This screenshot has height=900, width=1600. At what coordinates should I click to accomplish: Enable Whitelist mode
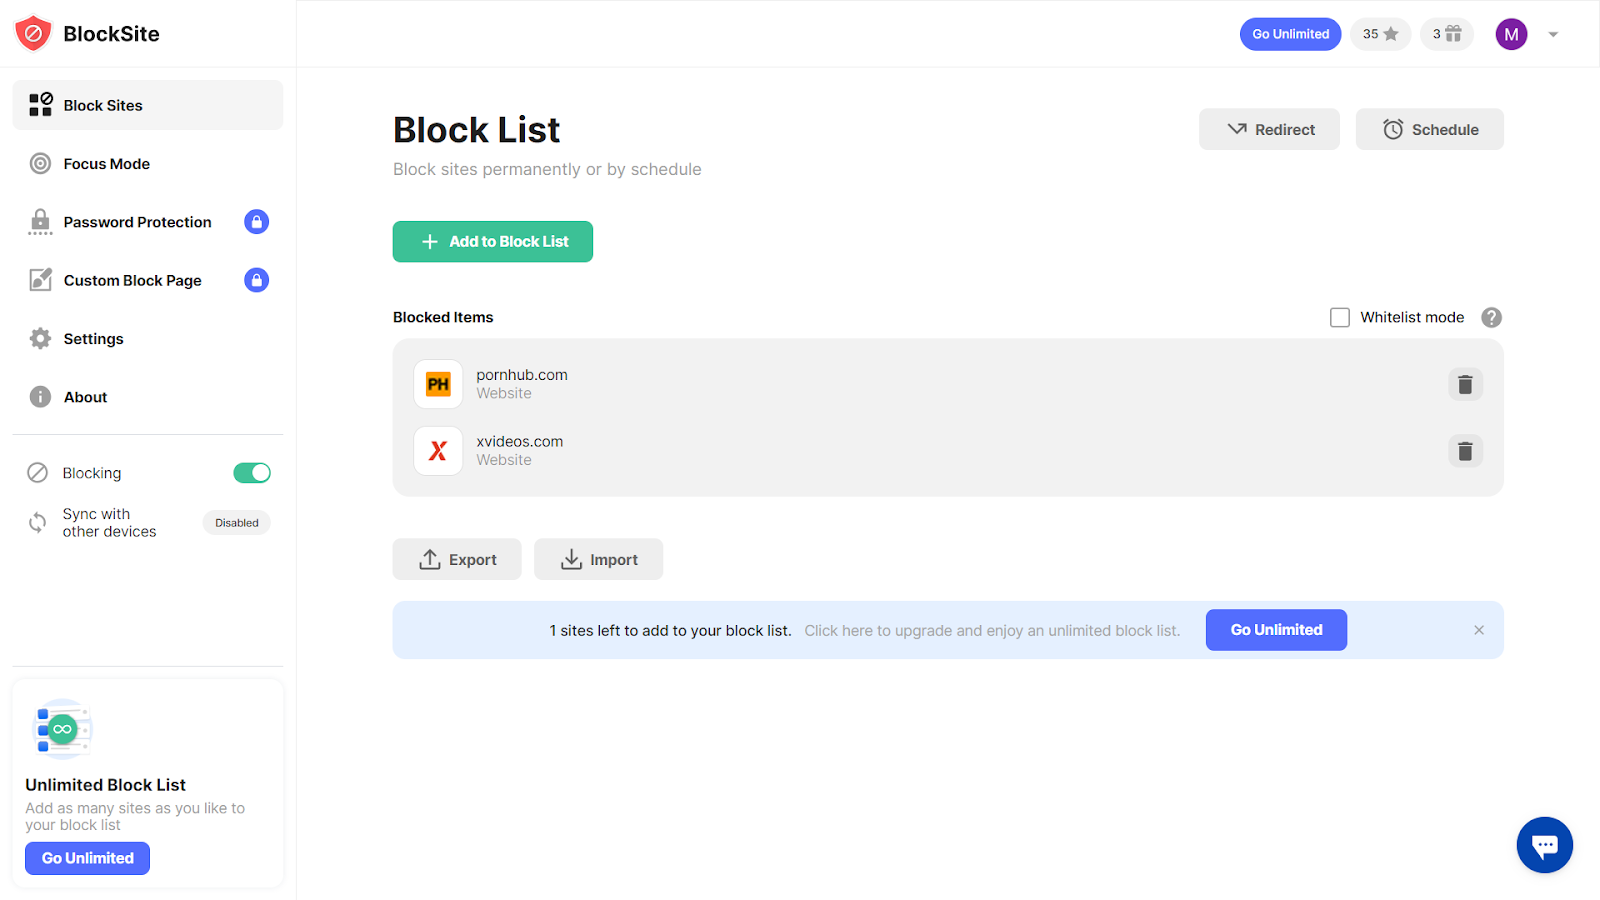pyautogui.click(x=1340, y=317)
